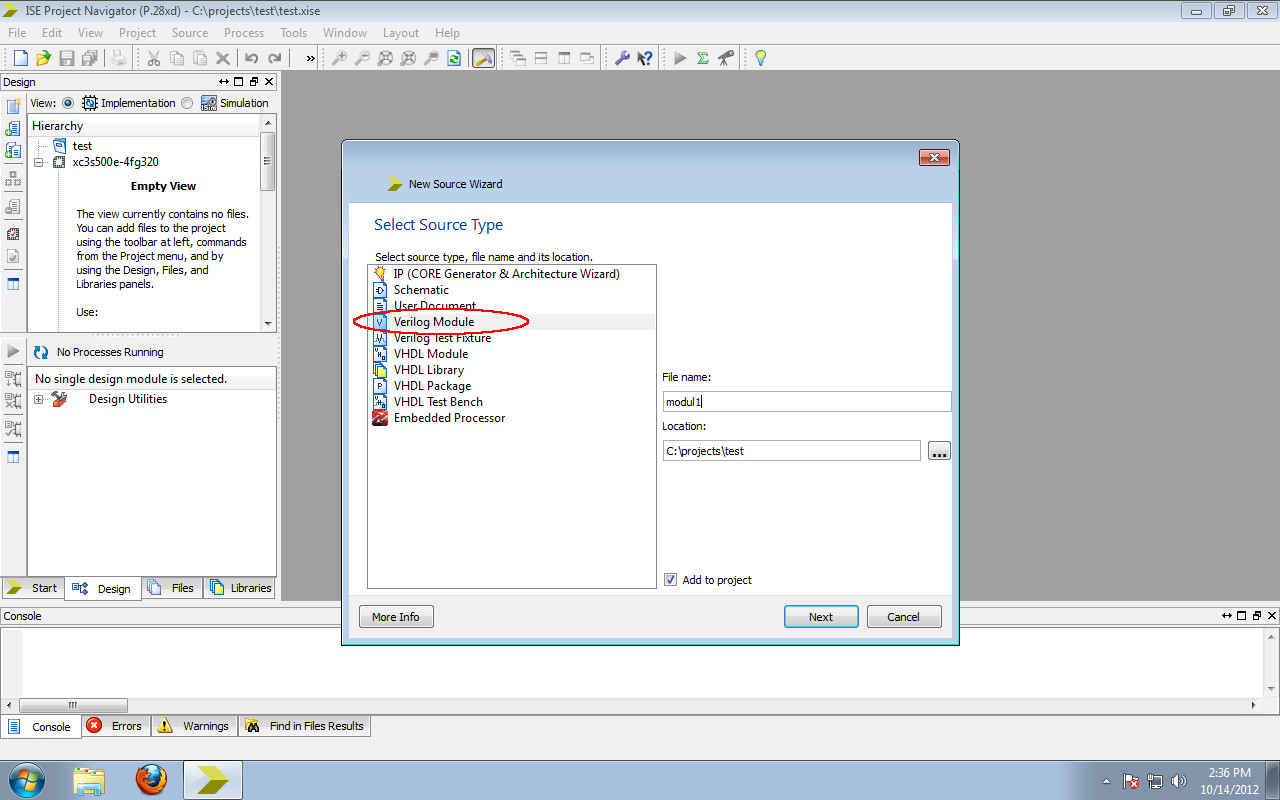Select the Zoom In toolbar icon
1280x800 pixels.
click(x=339, y=57)
